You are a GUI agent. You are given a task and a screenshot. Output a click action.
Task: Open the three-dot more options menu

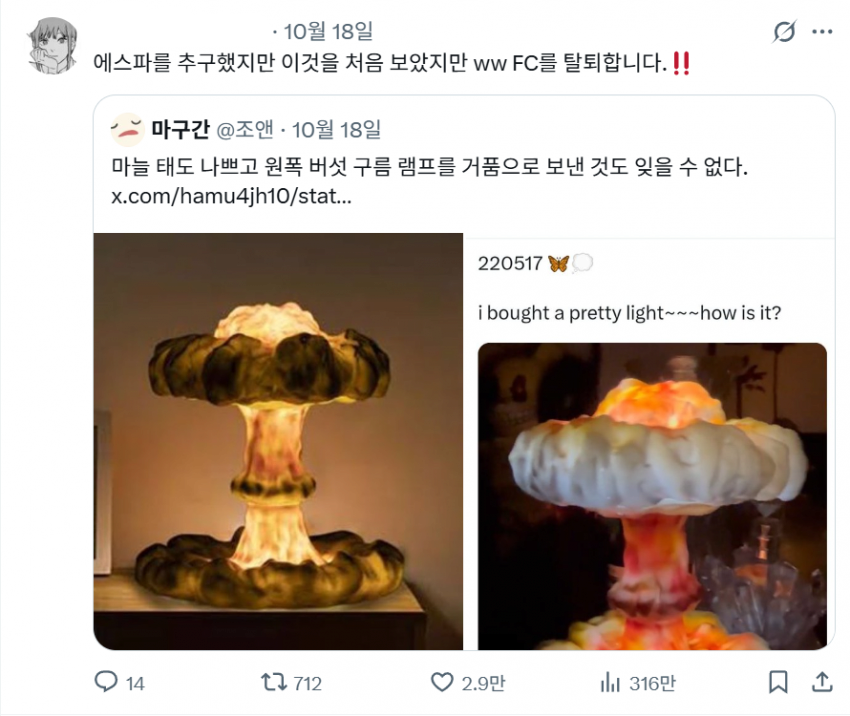[x=822, y=31]
